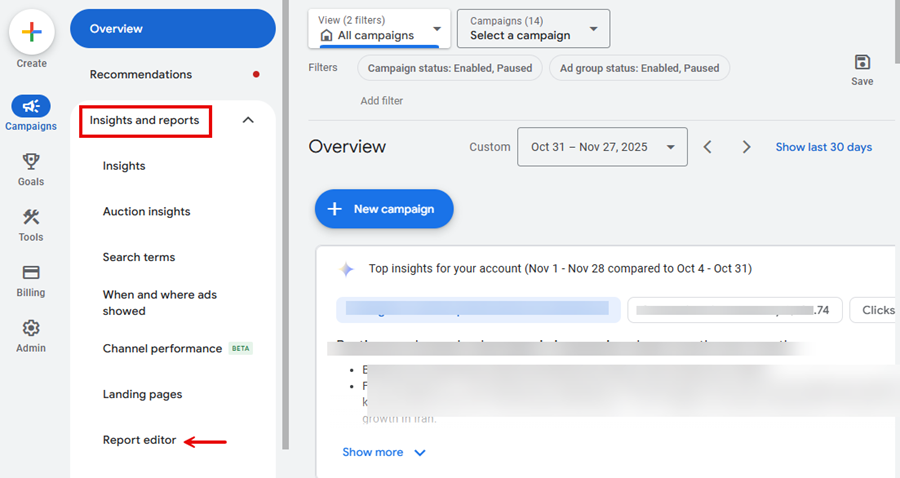The height and width of the screenshot is (478, 900).
Task: Open the custom date range dropdown
Action: coord(601,147)
